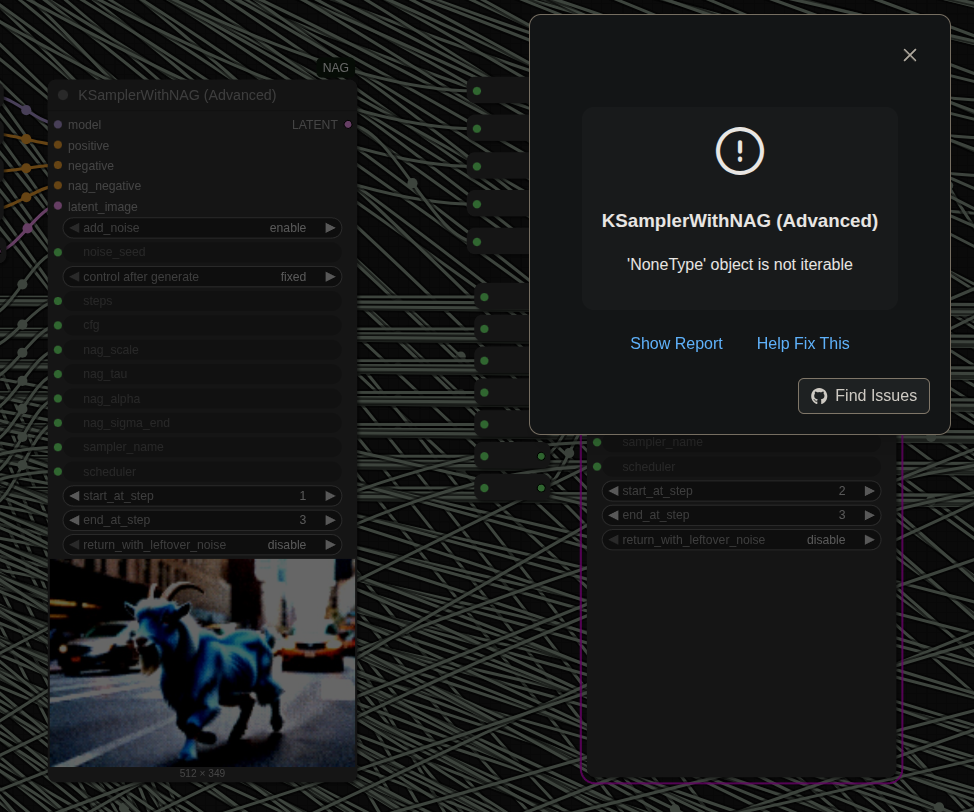Click the steps input socket

[58, 301]
